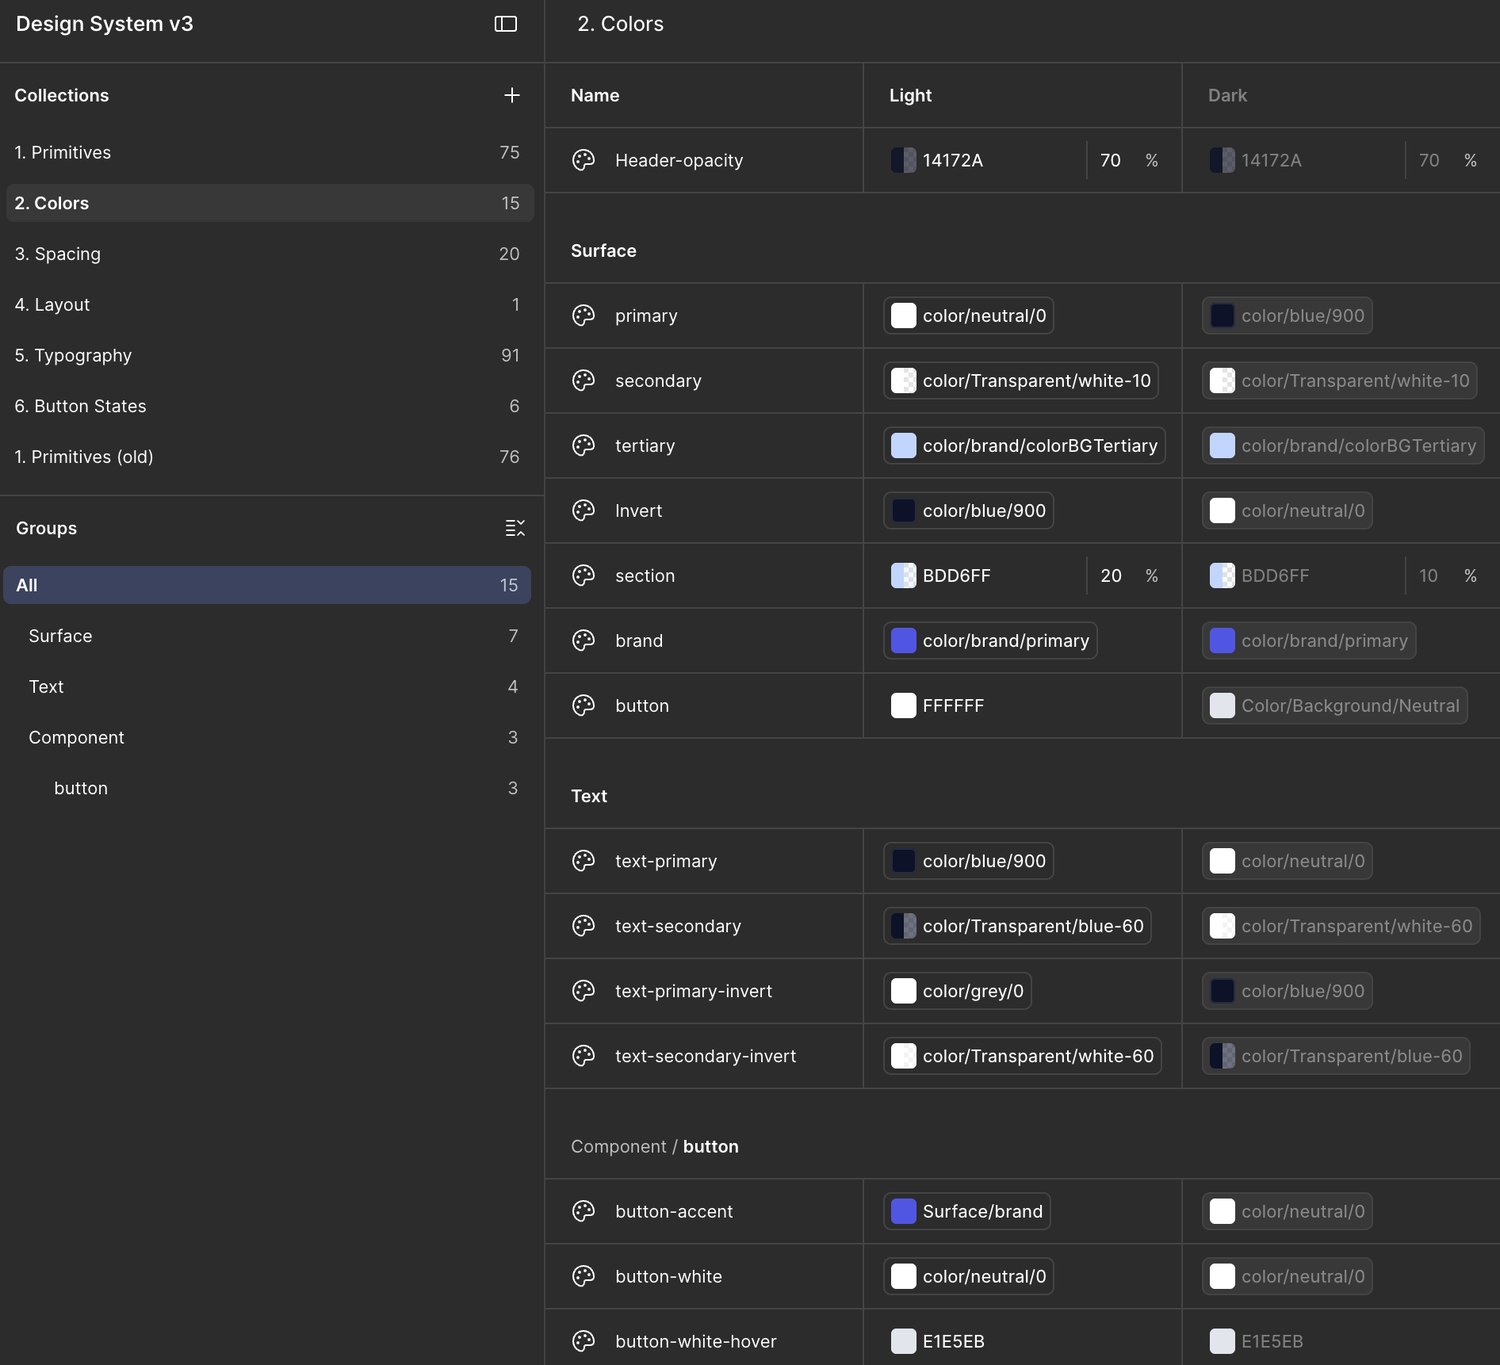Click palette icon for section variable

pyautogui.click(x=584, y=575)
